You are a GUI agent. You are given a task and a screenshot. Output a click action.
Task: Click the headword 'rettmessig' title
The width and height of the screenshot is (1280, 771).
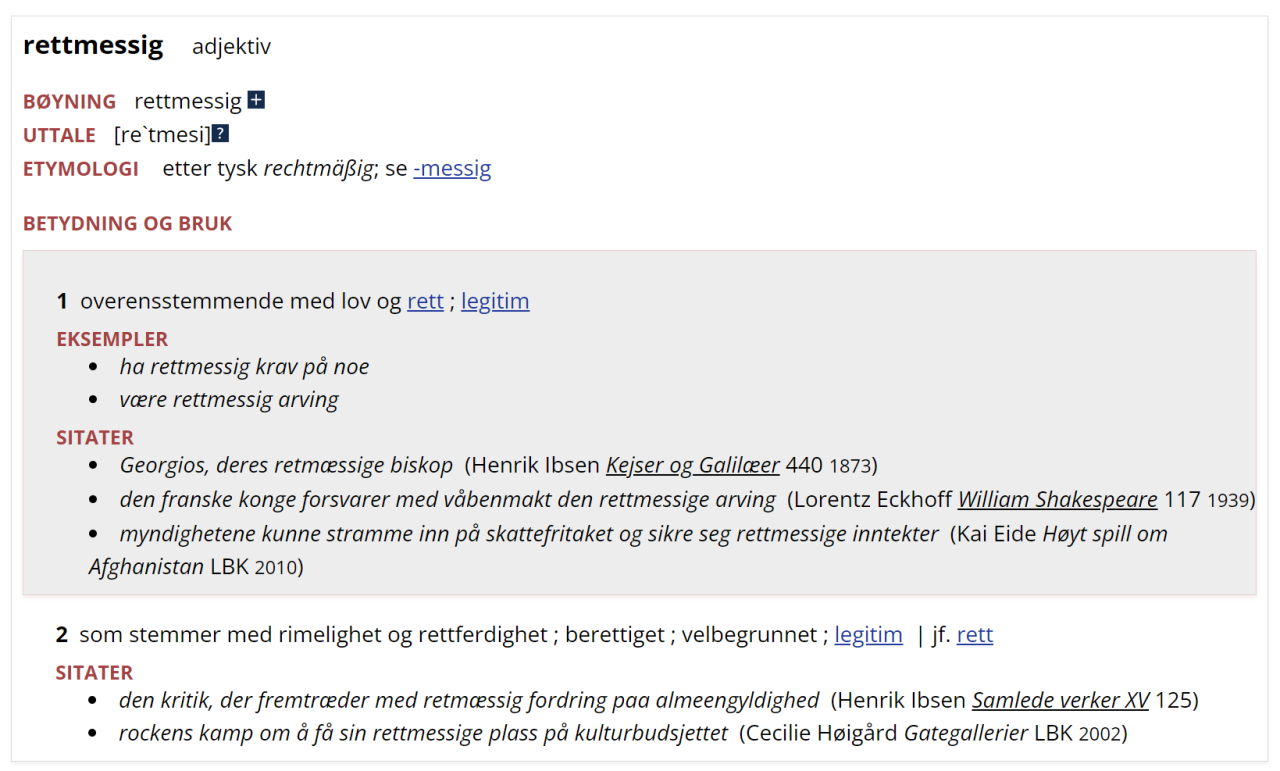[x=93, y=46]
